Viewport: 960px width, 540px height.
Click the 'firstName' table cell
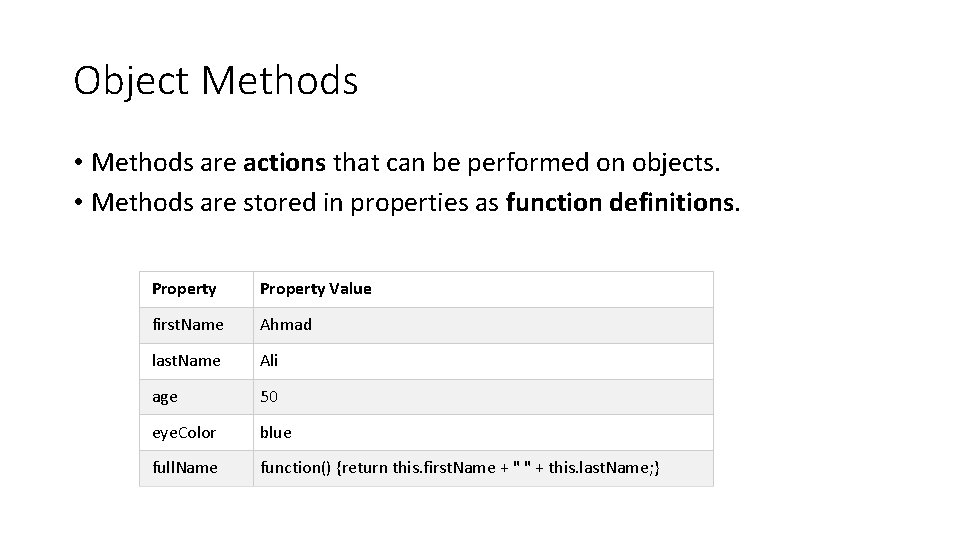click(197, 325)
